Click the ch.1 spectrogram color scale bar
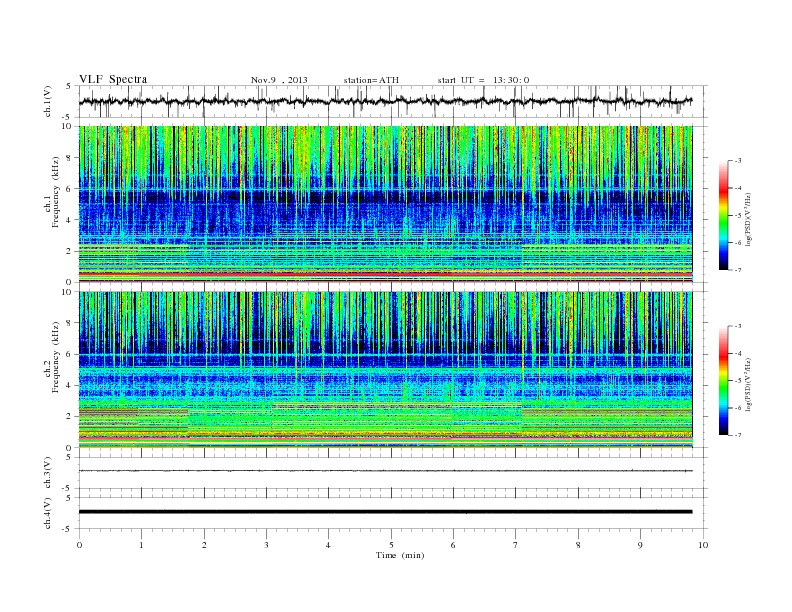 pos(723,216)
